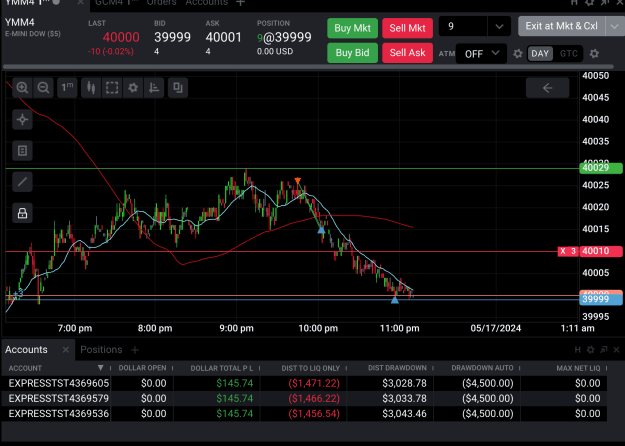Open ATM settings gear icon
The image size is (625, 446).
point(517,54)
